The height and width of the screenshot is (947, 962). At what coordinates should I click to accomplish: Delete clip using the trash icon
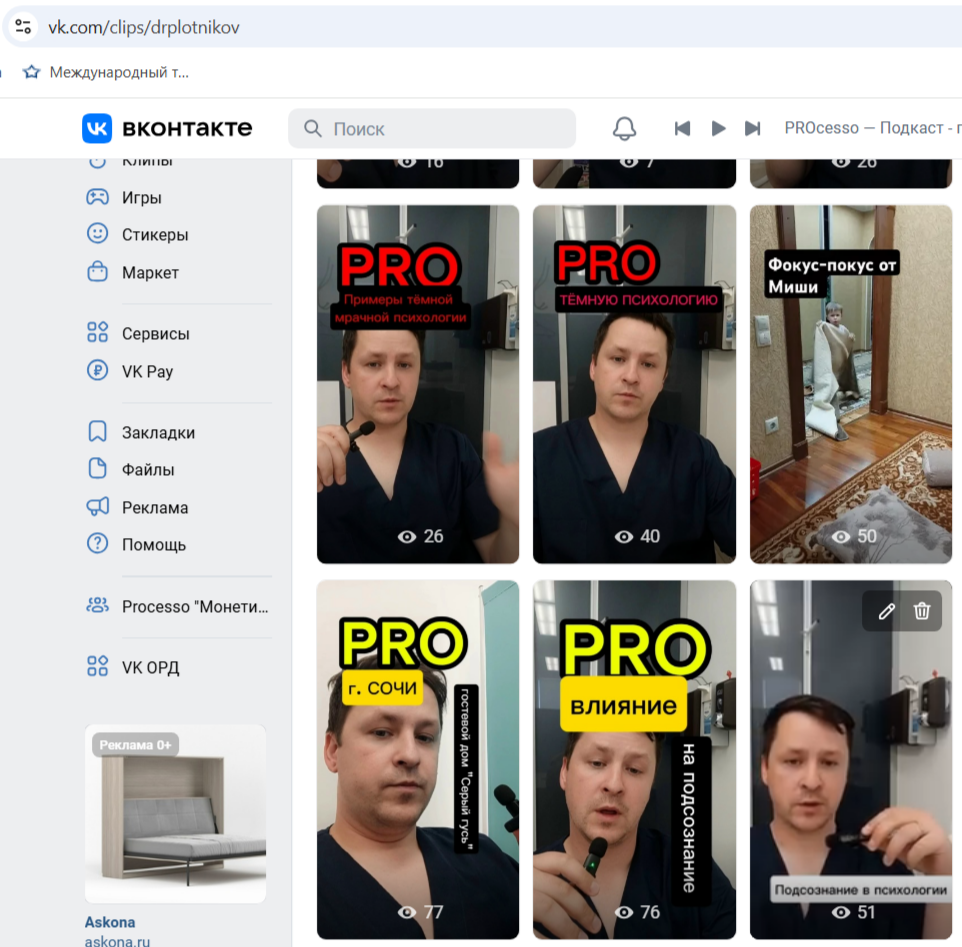922,611
